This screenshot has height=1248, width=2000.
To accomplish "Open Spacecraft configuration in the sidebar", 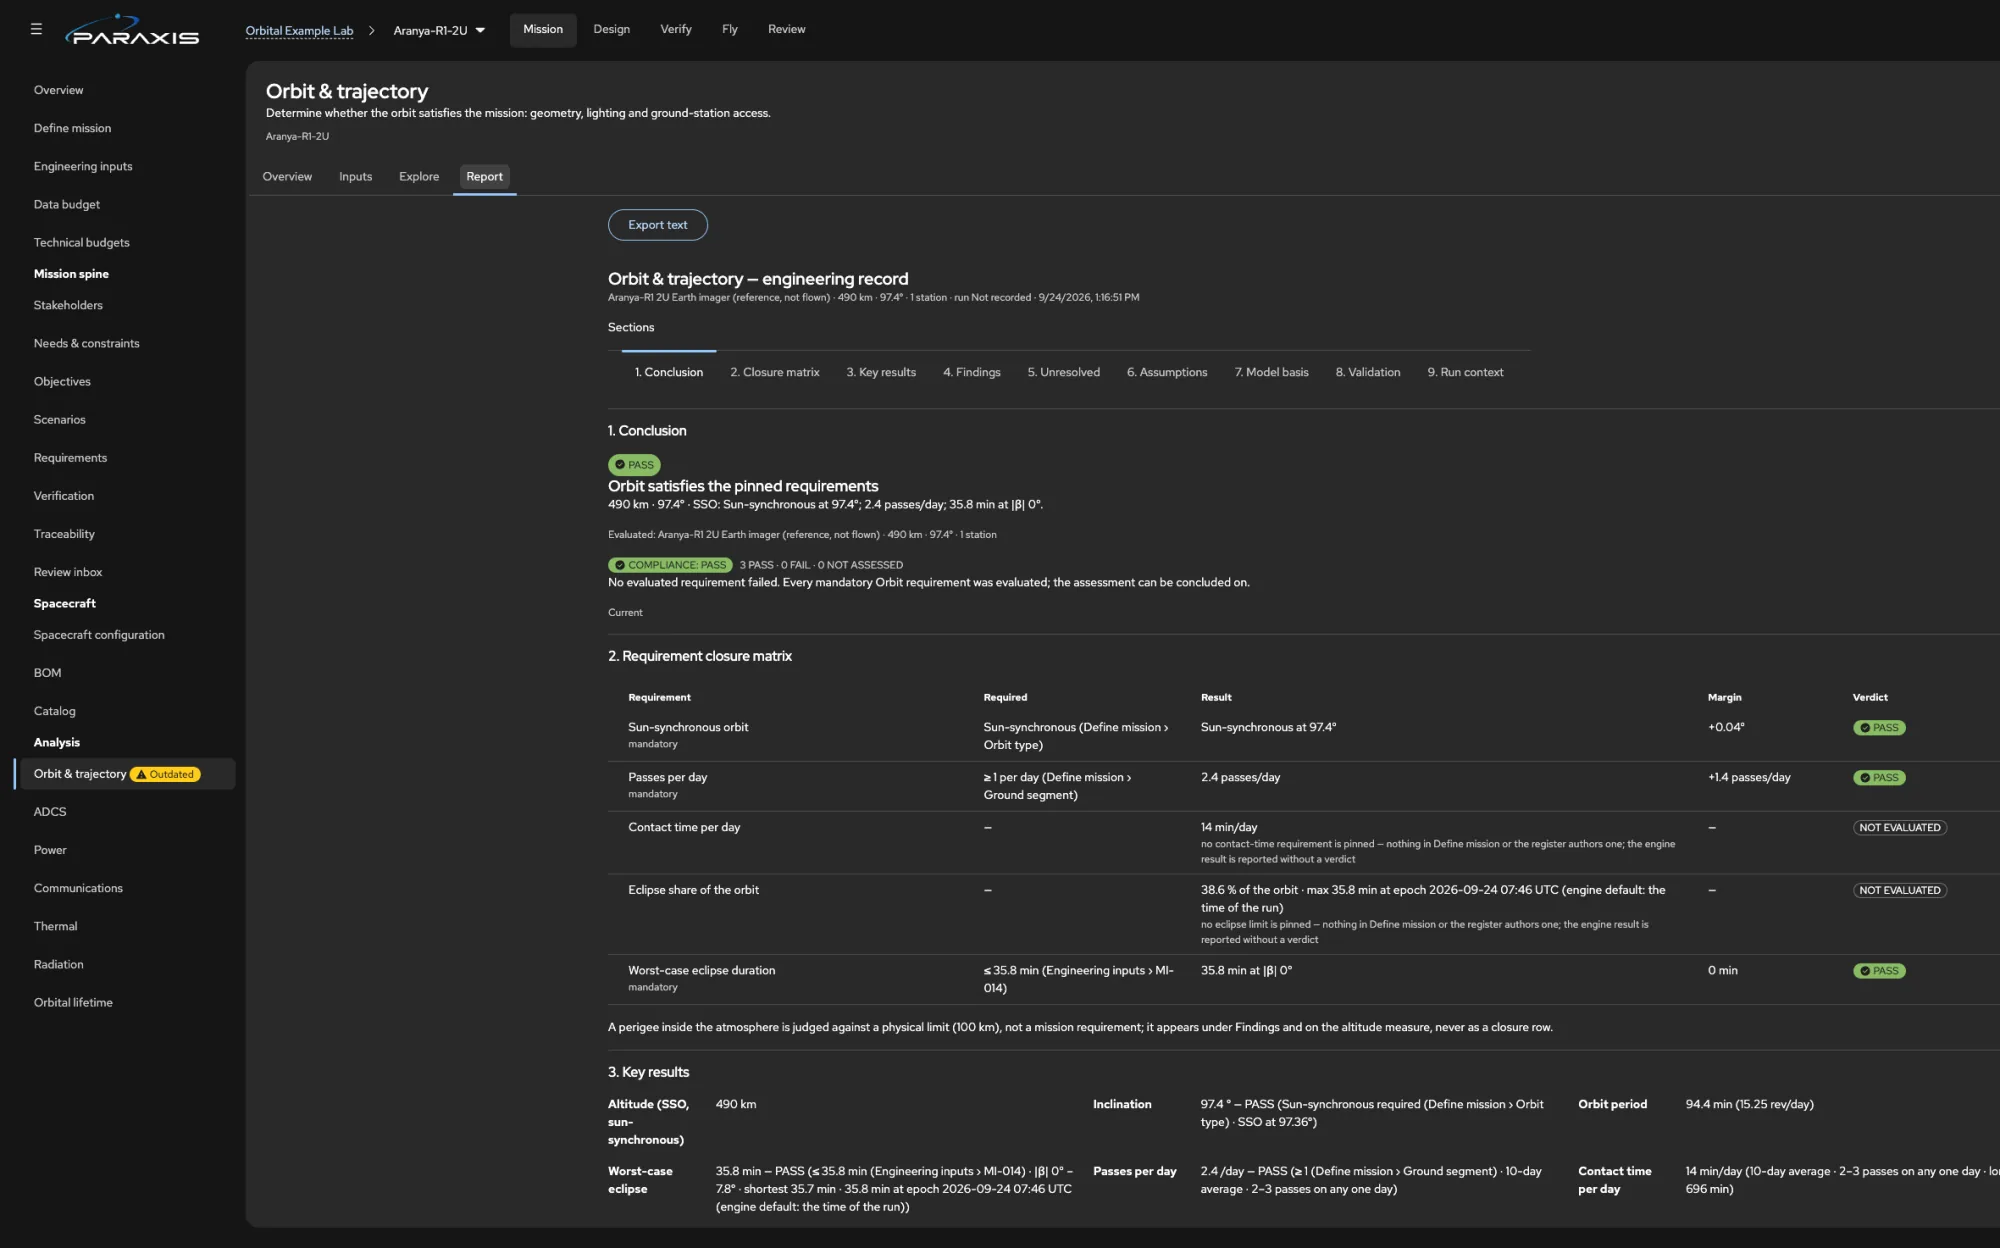I will [99, 635].
